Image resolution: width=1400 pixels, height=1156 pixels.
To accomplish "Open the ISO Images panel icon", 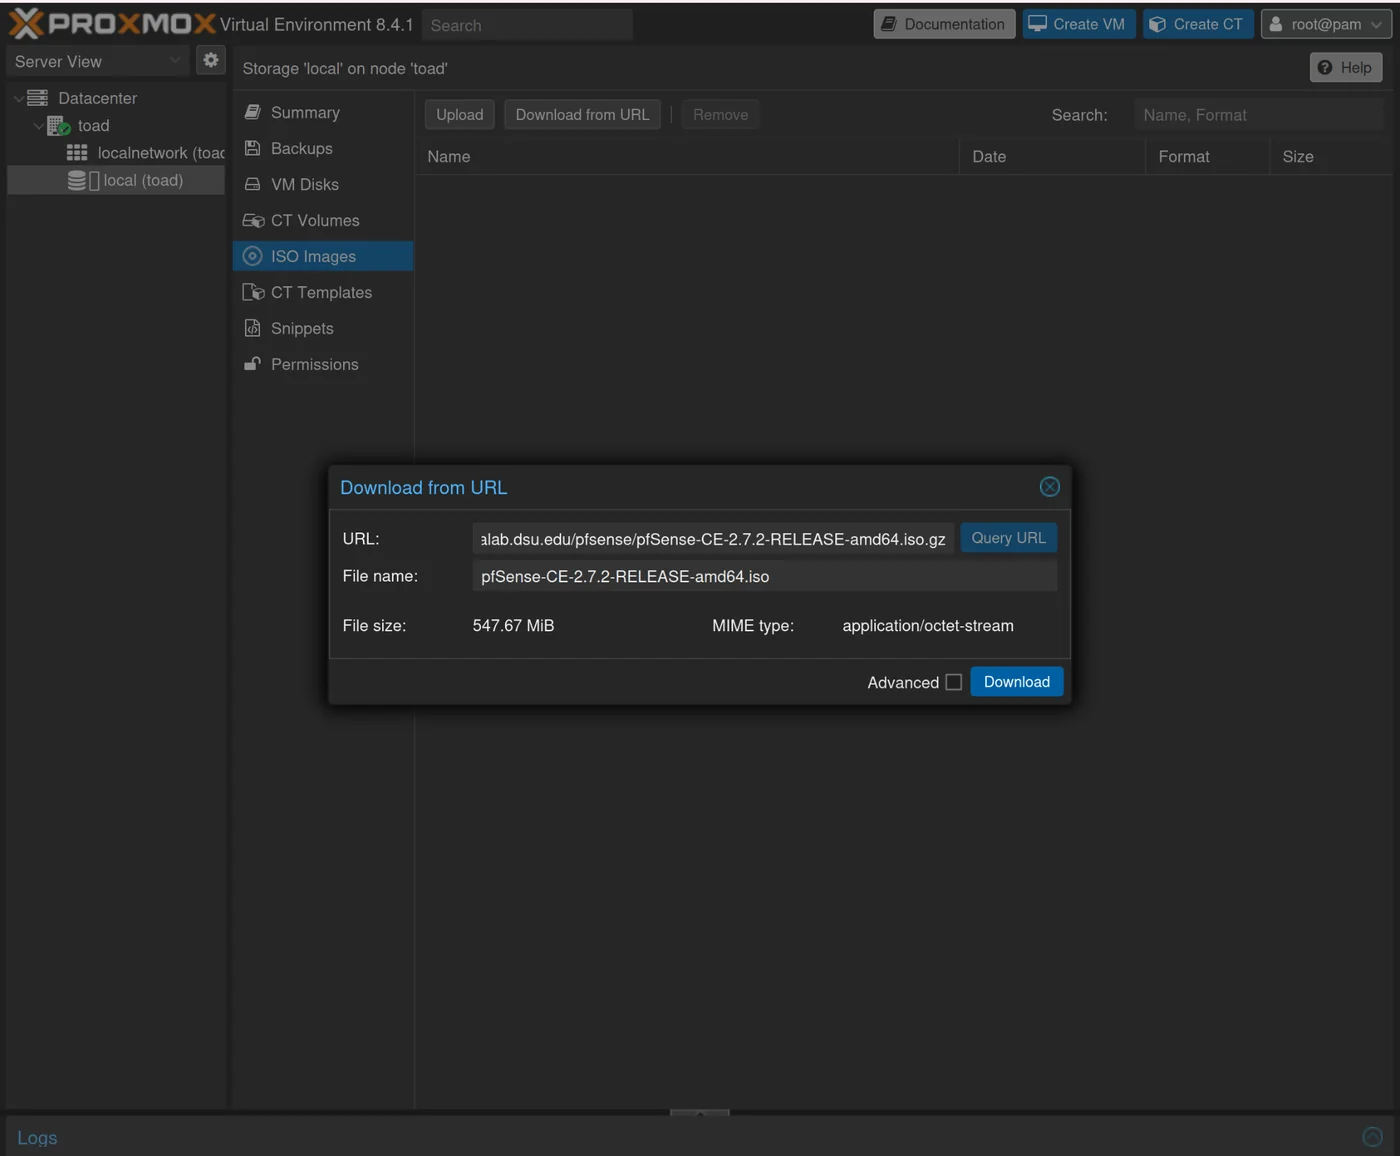I will point(252,256).
